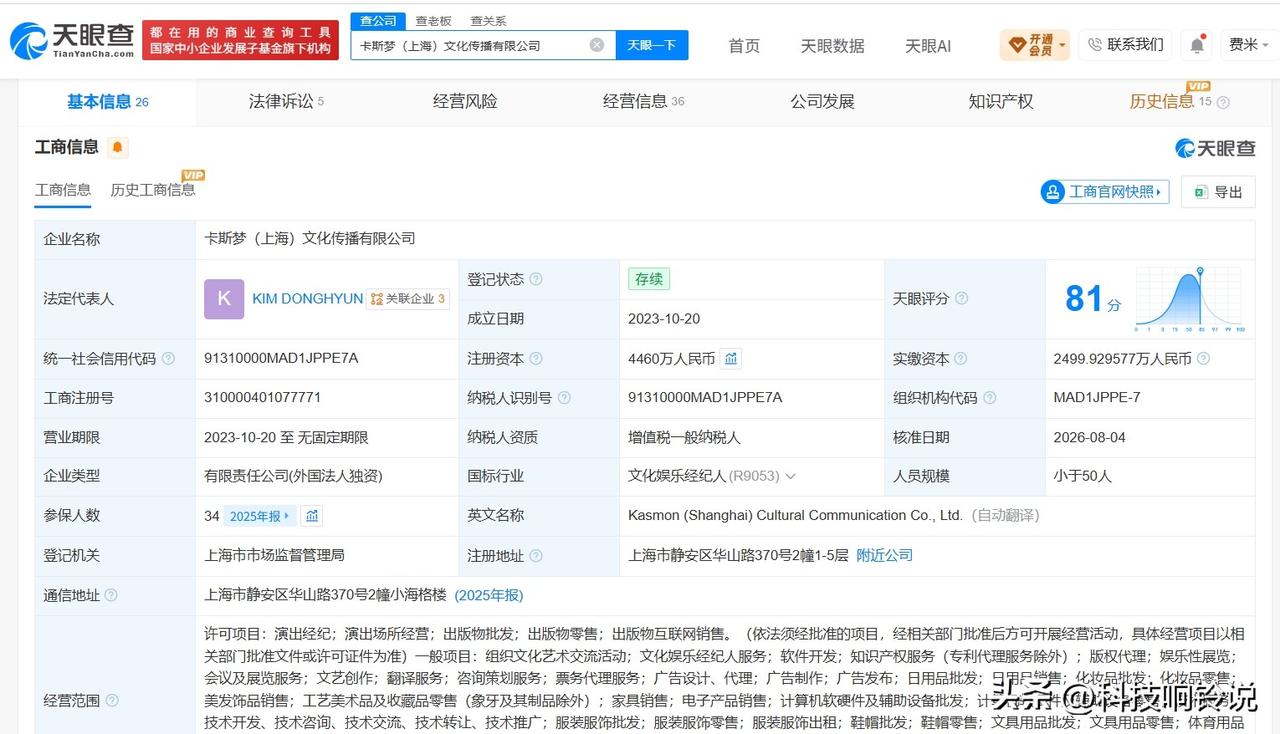1280x734 pixels.
Task: Click organization code MAD1JPPE-7
Action: pos(1097,398)
